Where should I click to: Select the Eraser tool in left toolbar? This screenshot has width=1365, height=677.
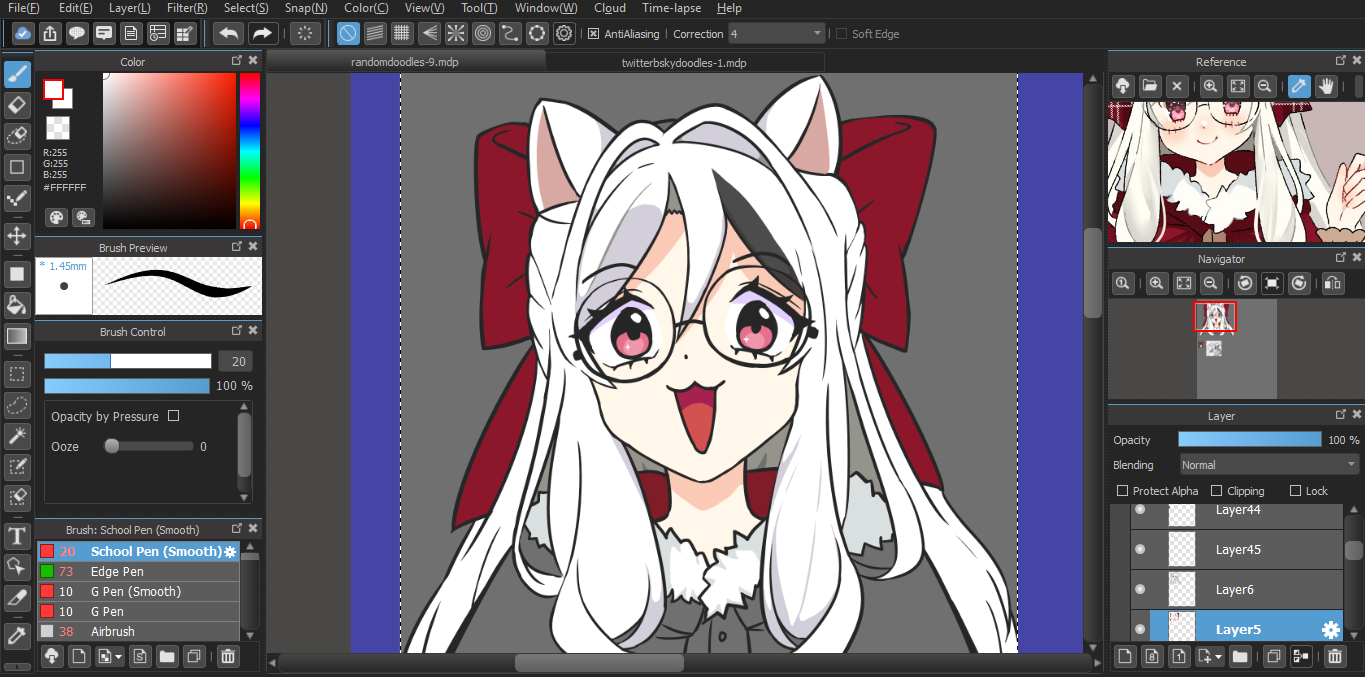pyautogui.click(x=17, y=105)
